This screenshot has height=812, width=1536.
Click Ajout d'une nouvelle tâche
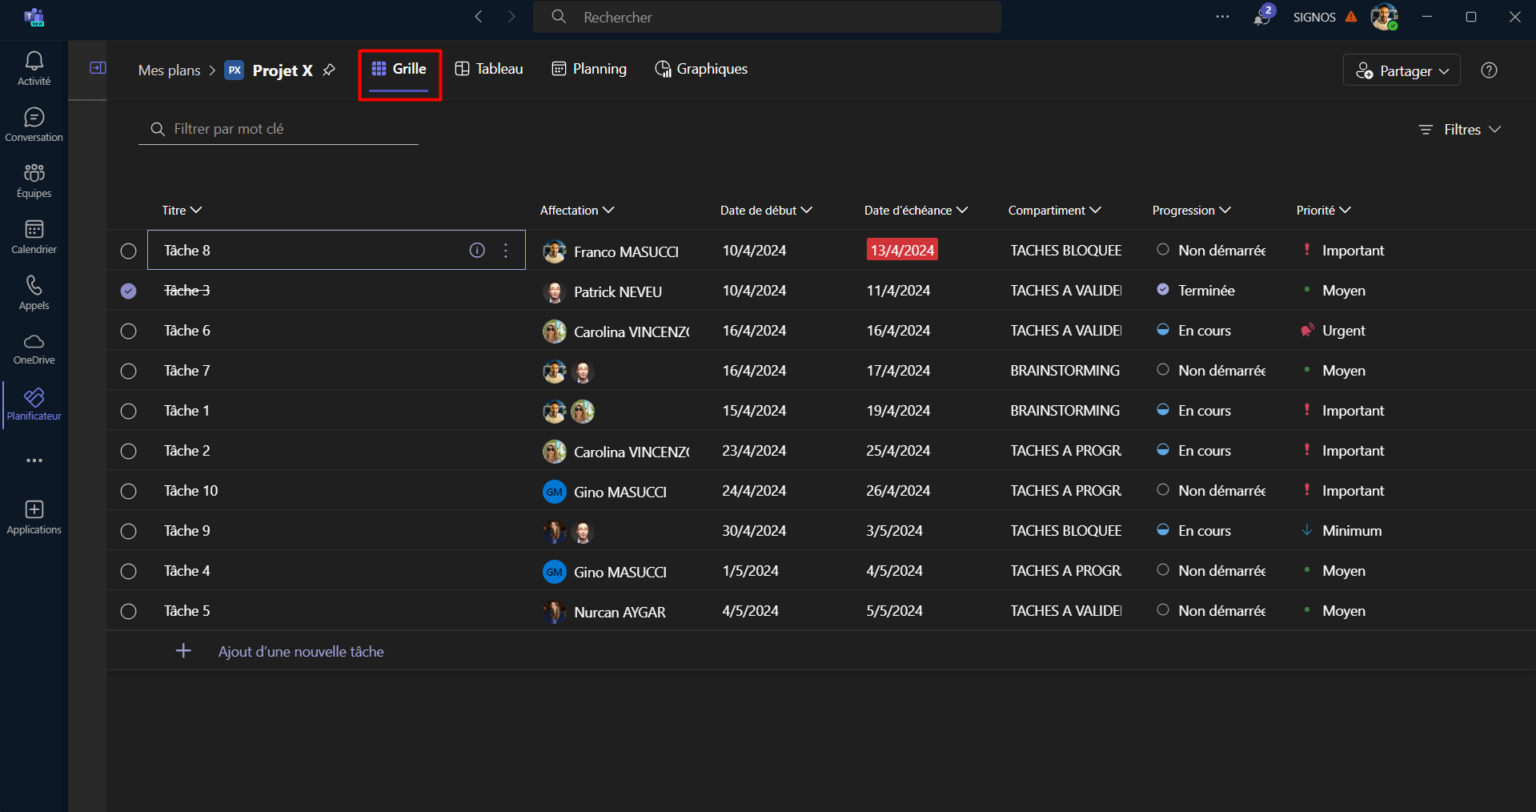point(300,651)
